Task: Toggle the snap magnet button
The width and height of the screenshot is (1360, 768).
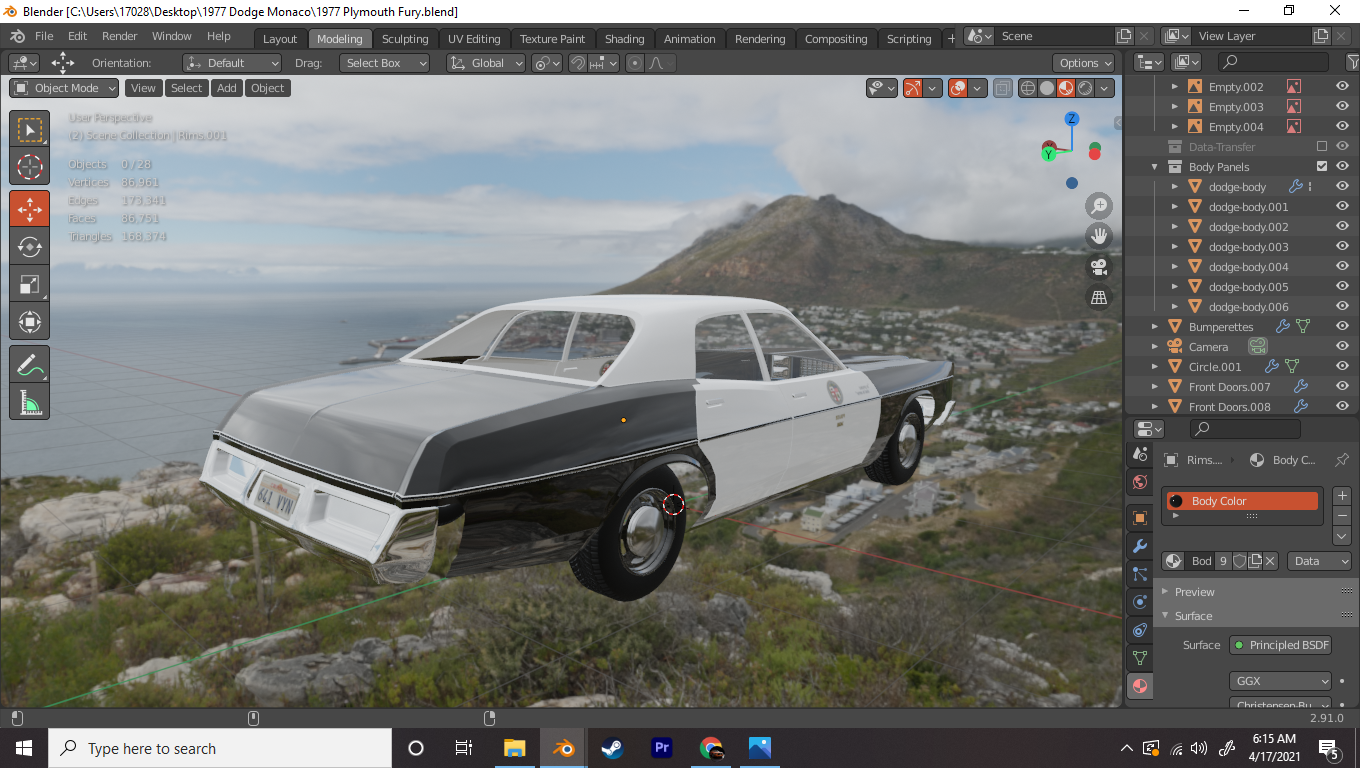Action: (577, 63)
